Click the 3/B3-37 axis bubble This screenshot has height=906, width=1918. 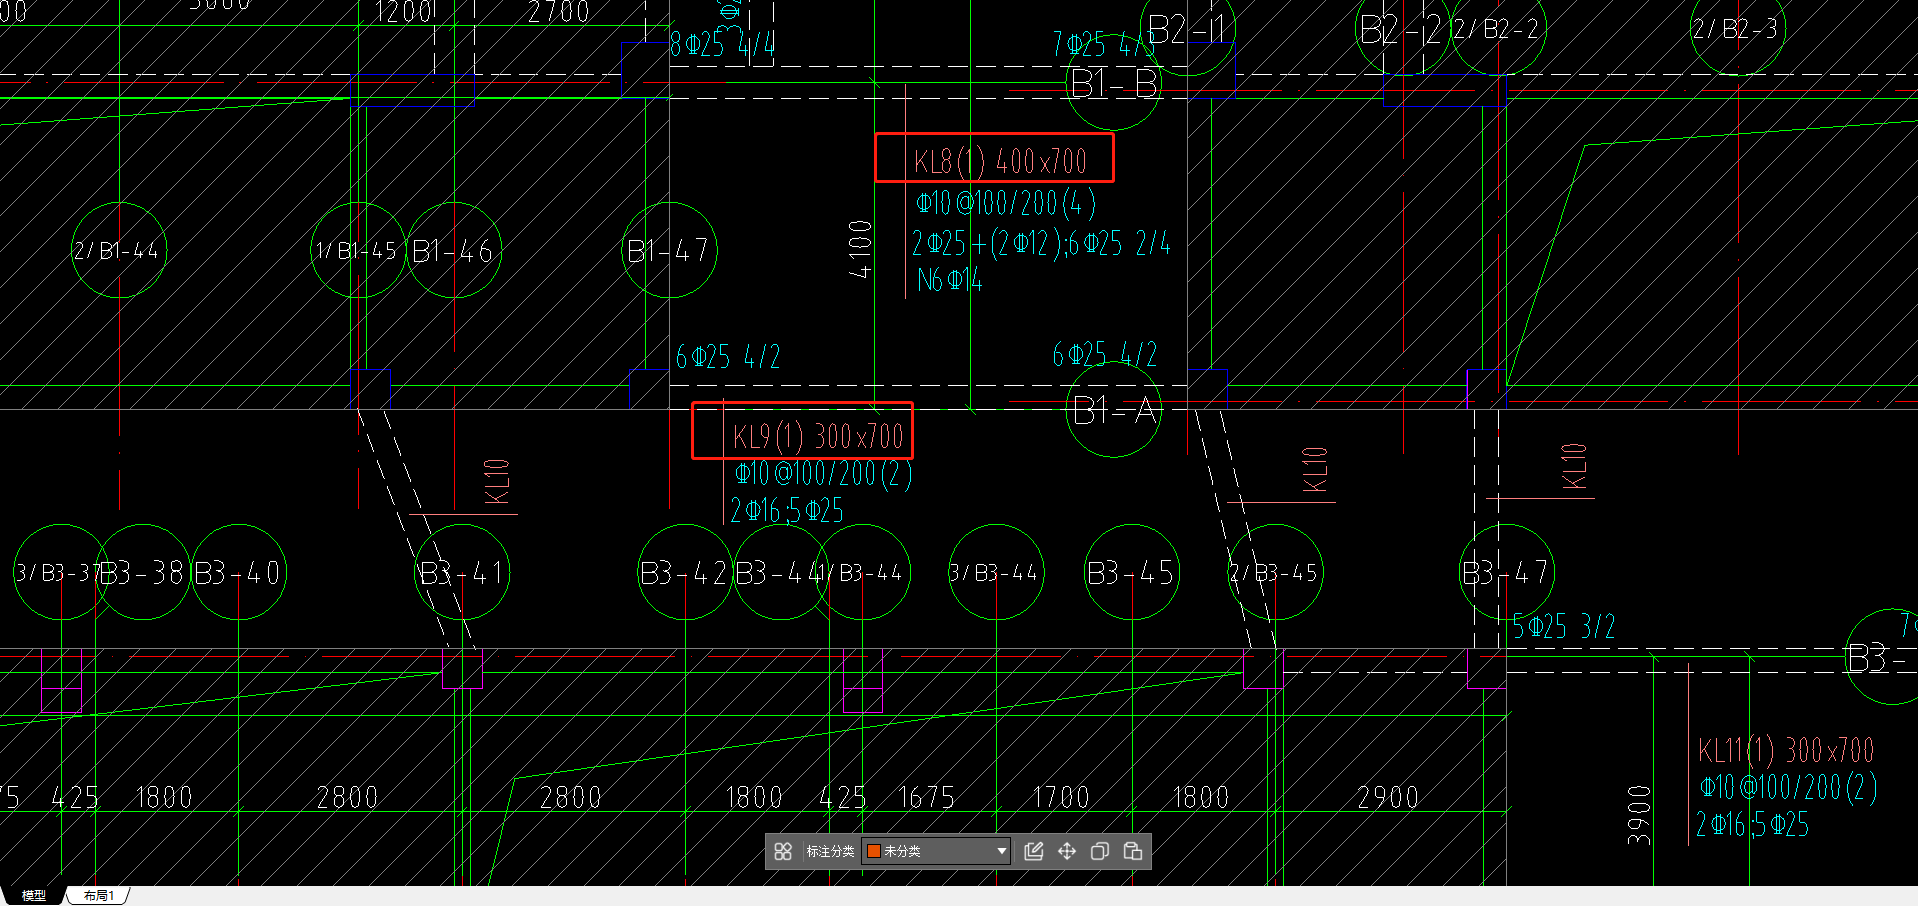[x=60, y=572]
